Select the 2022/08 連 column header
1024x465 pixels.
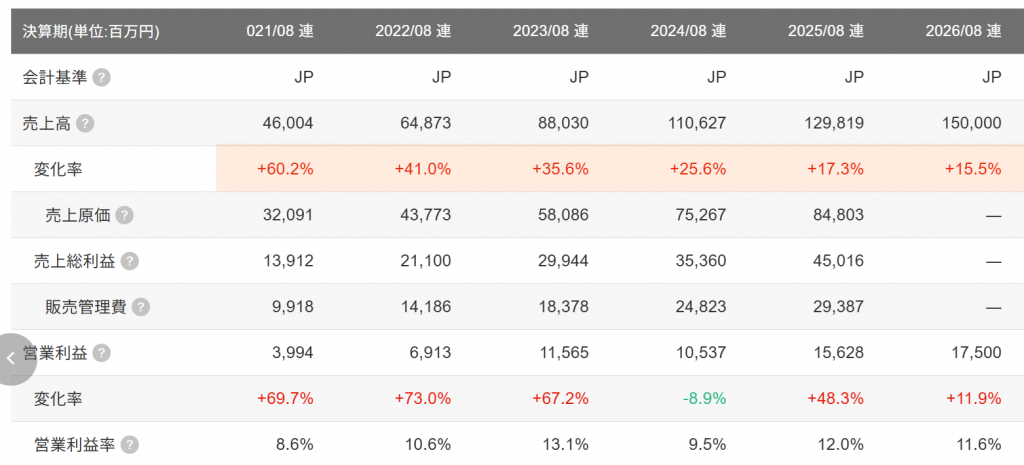[x=413, y=31]
